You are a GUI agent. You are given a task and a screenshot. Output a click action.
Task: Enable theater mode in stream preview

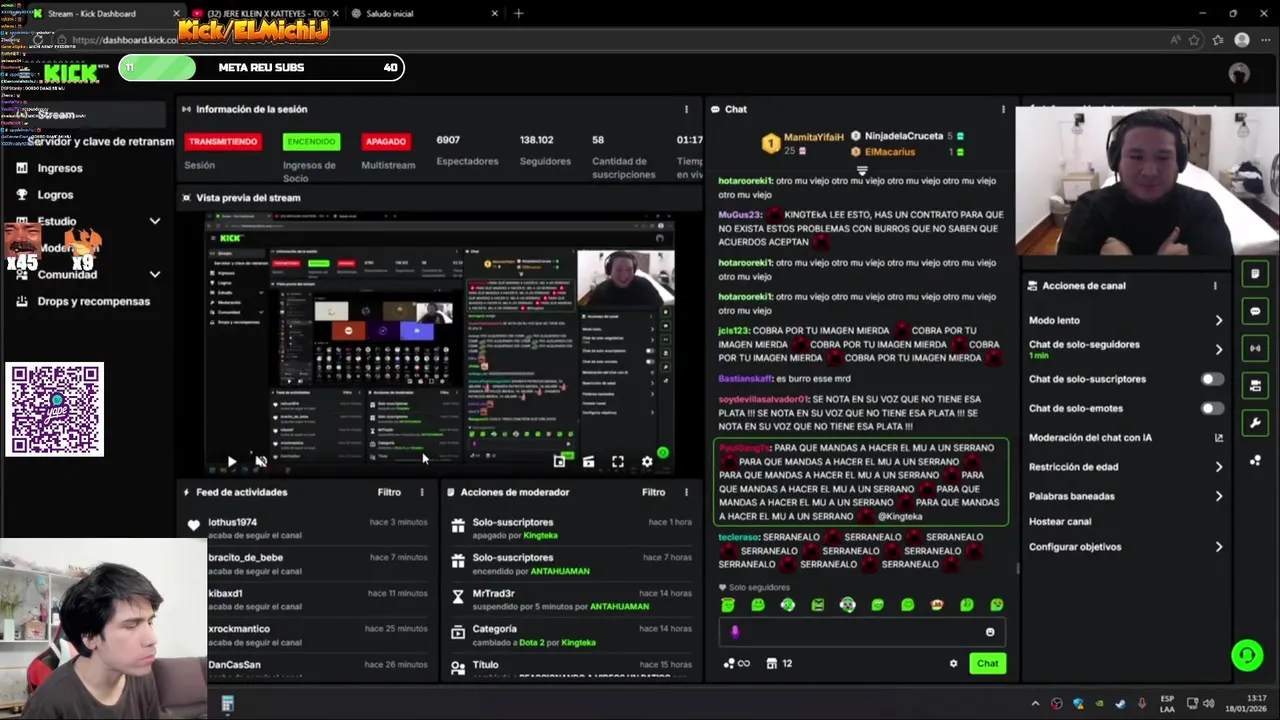click(589, 461)
